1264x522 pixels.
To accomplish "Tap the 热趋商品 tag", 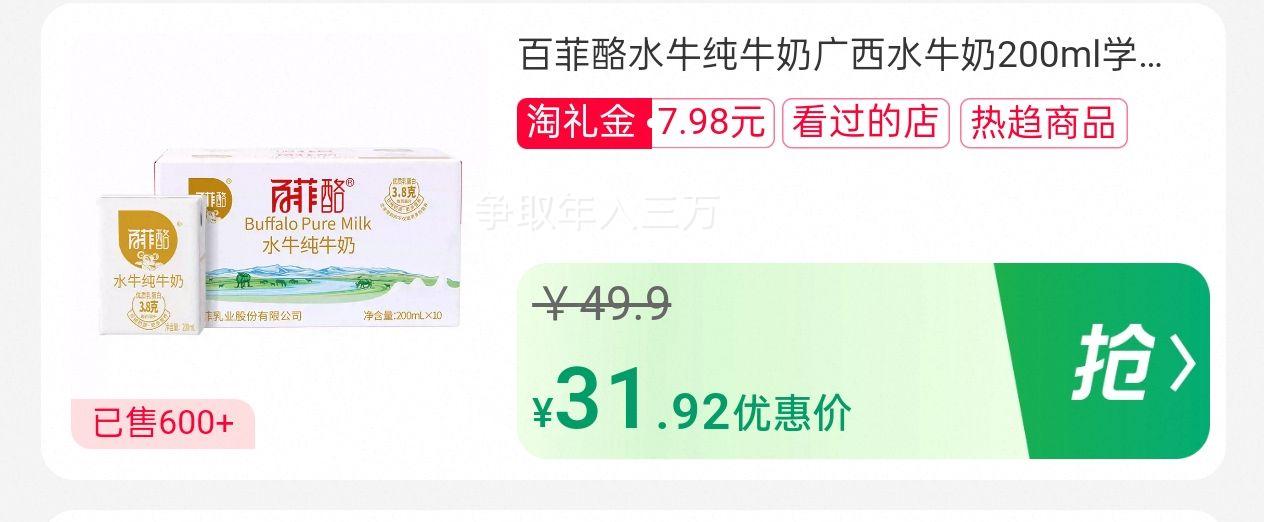I will tap(1044, 123).
